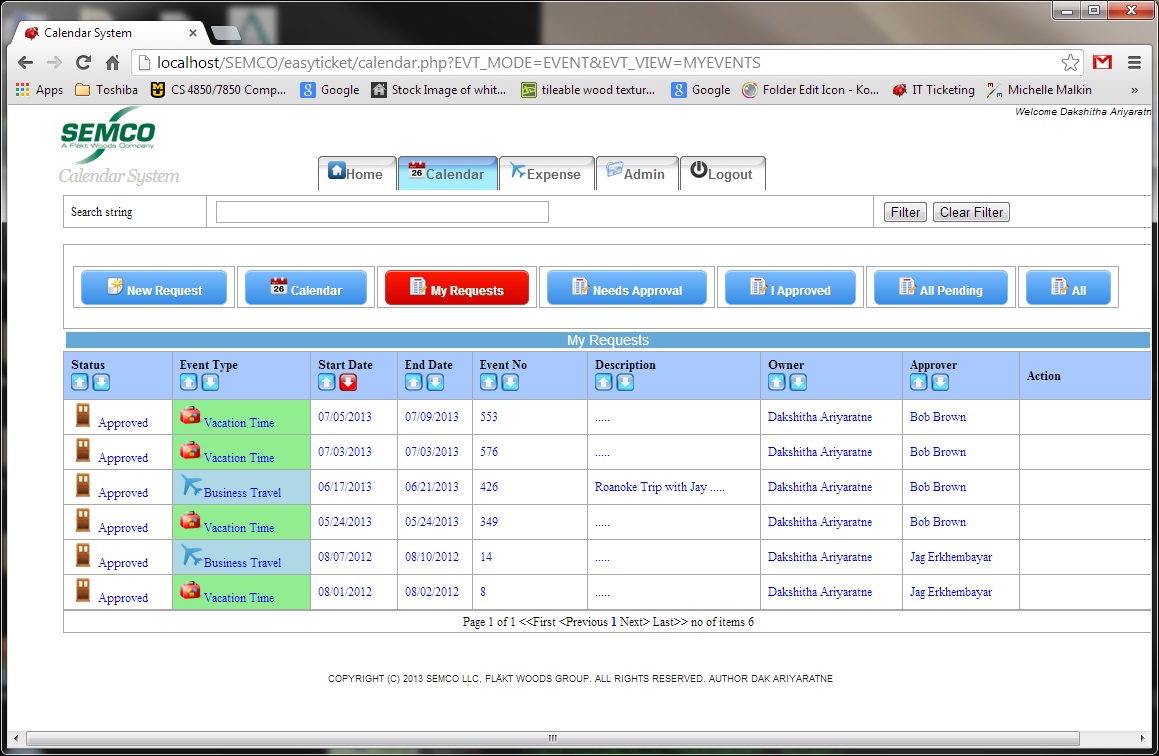Click the browser reload button
The height and width of the screenshot is (756, 1159).
click(84, 62)
